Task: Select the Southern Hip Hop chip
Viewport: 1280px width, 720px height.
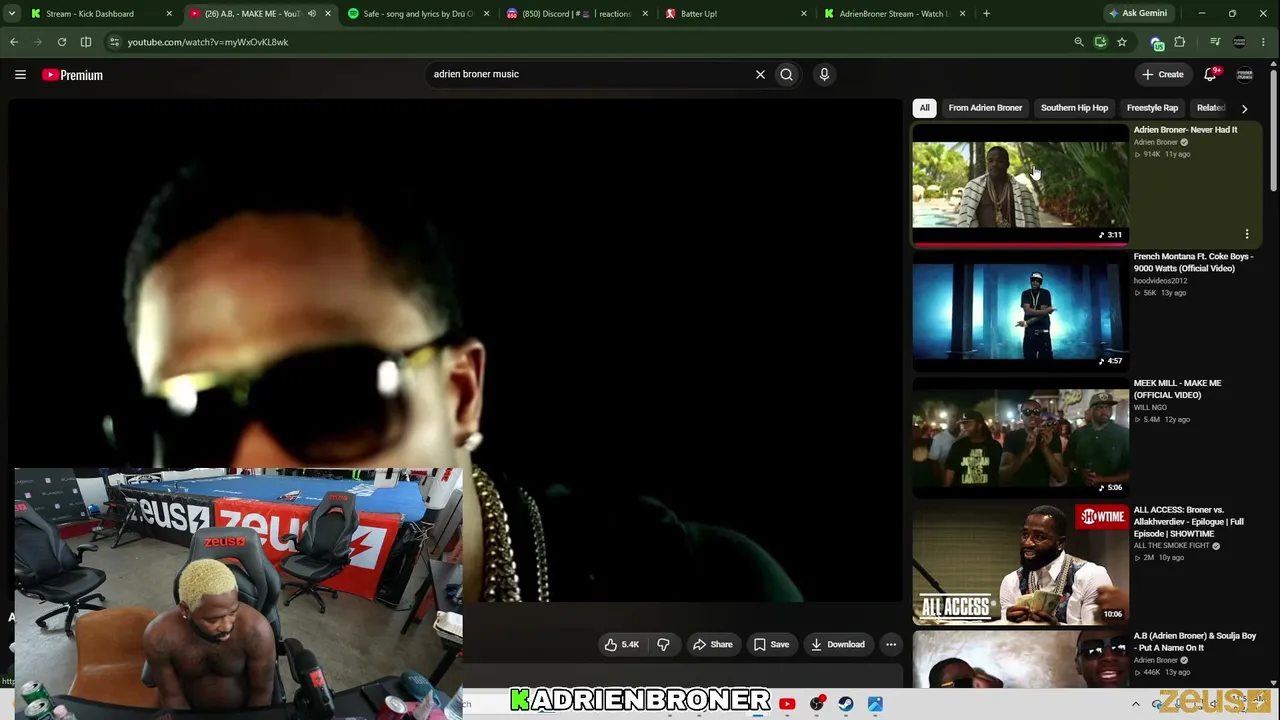Action: point(1074,108)
